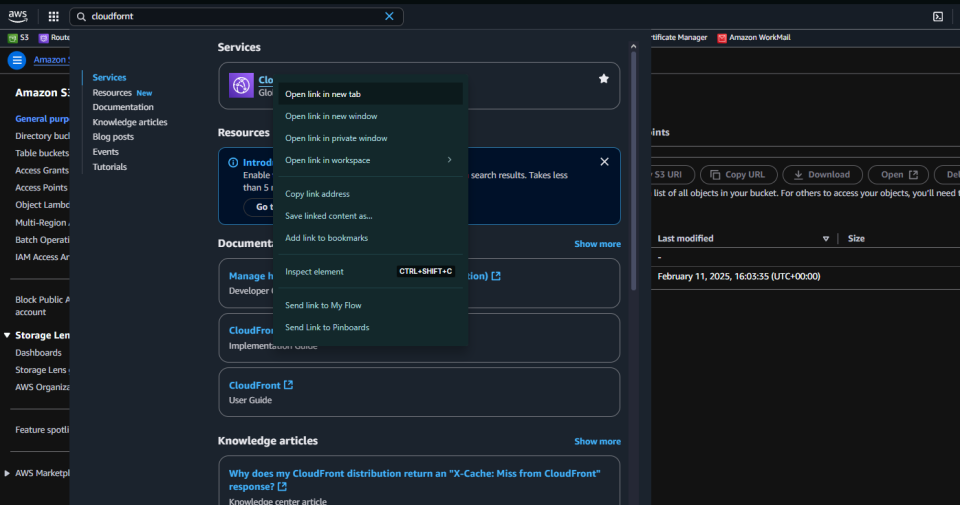This screenshot has height=505, width=960.
Task: Toggle the favorite star for CloudFront service
Action: click(x=604, y=78)
